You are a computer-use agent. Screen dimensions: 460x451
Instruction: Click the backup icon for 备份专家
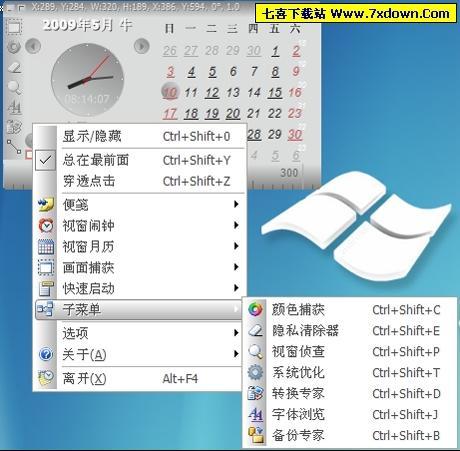pos(256,435)
